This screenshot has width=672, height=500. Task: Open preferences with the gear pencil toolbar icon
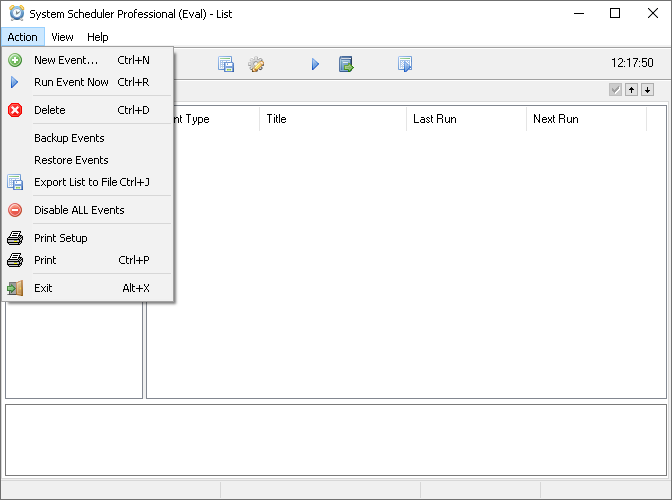(x=256, y=64)
